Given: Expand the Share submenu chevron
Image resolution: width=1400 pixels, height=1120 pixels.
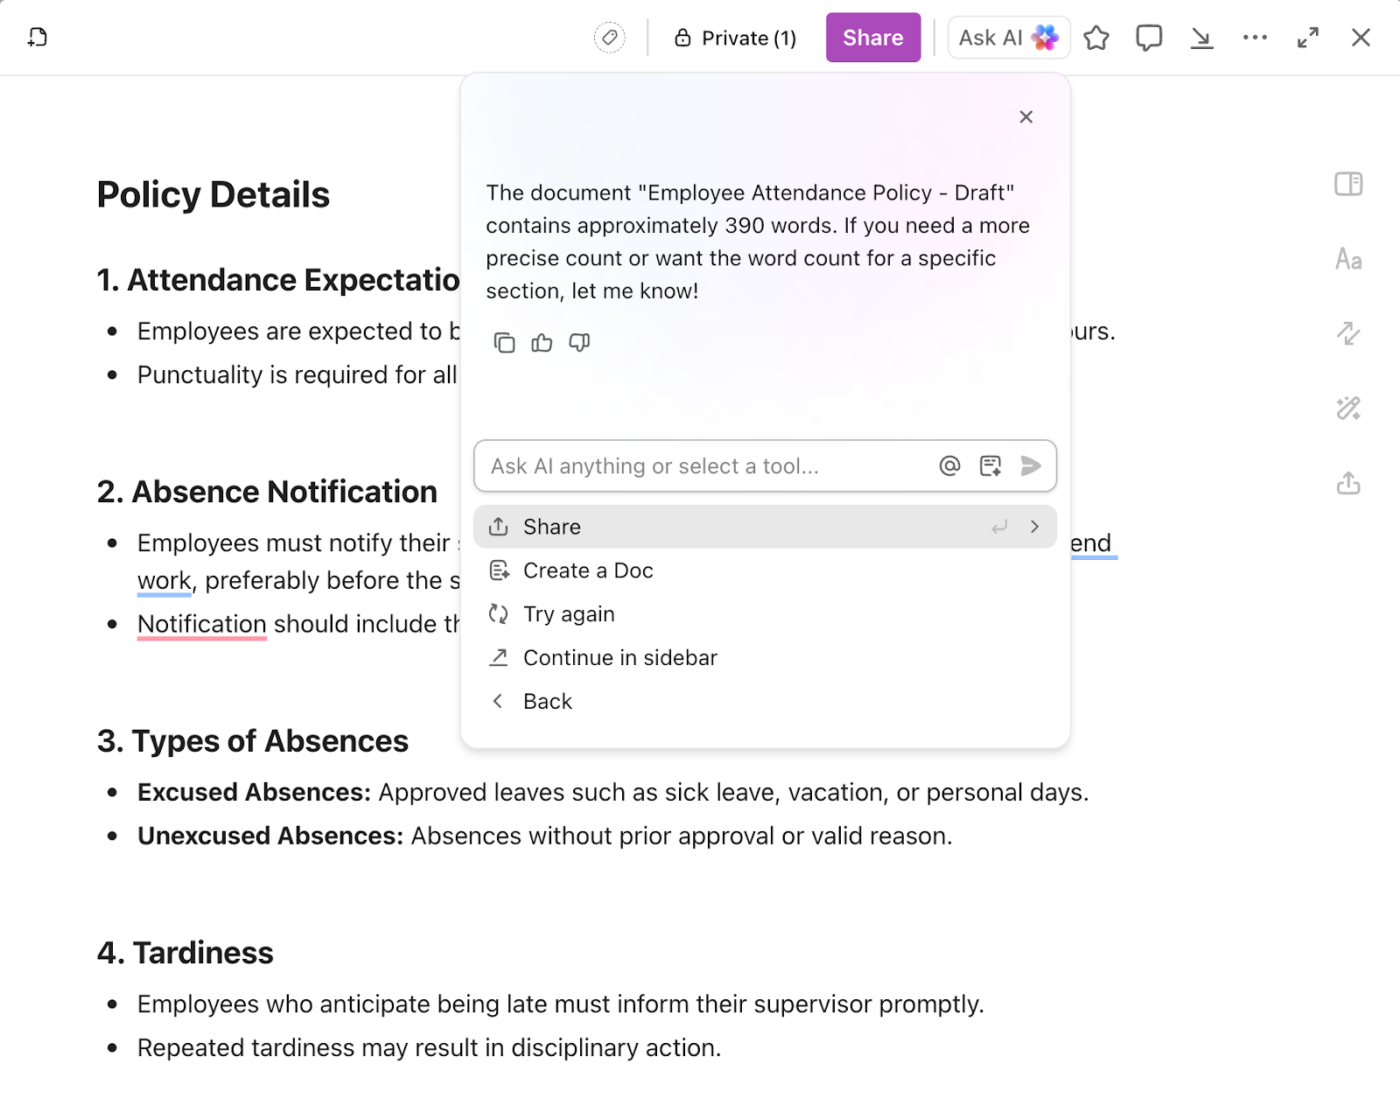Looking at the screenshot, I should (1035, 527).
